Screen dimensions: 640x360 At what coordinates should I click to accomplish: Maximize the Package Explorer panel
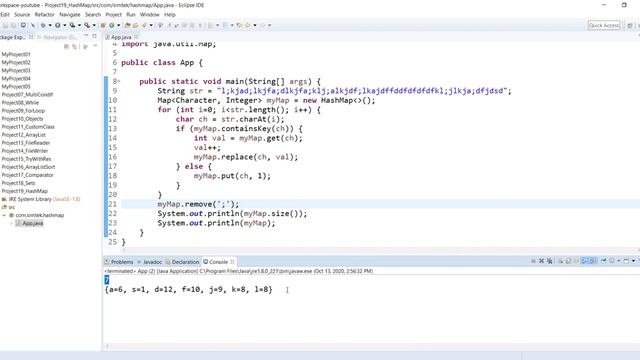pos(94,36)
